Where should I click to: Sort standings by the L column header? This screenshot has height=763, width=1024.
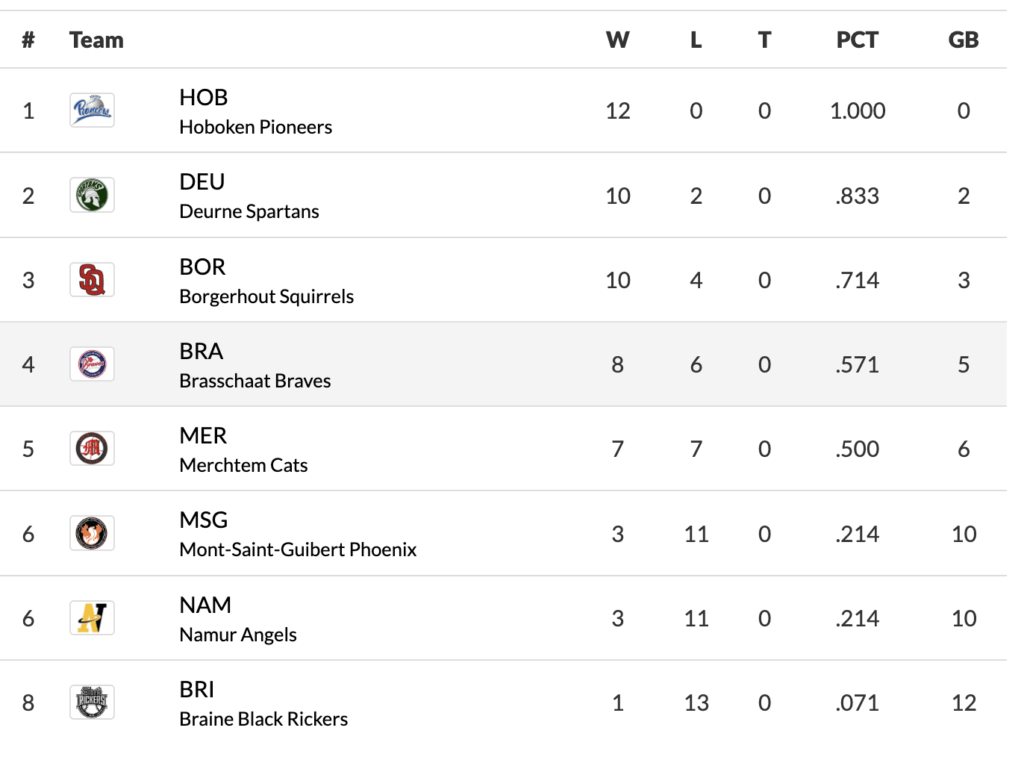coord(696,40)
